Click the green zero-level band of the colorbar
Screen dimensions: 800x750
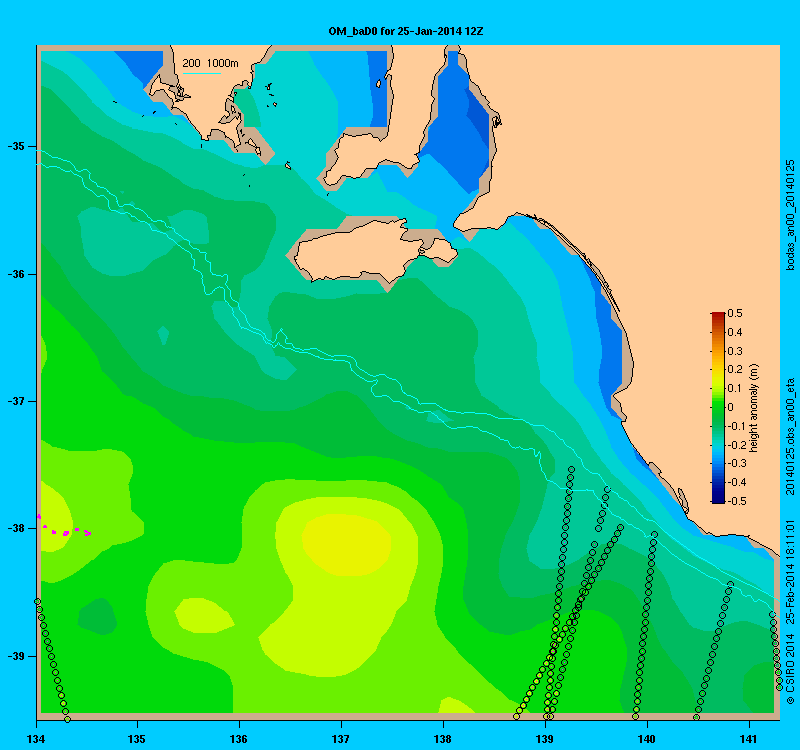718,407
